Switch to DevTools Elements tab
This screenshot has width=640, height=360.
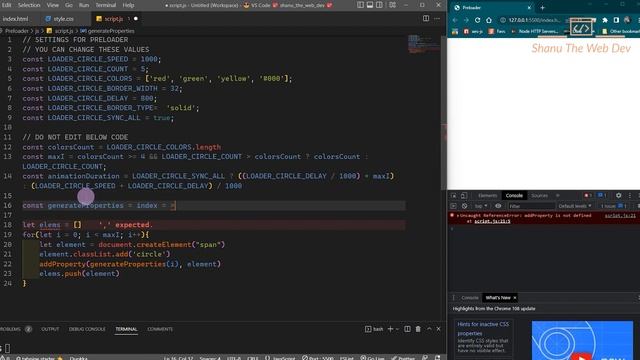point(487,196)
